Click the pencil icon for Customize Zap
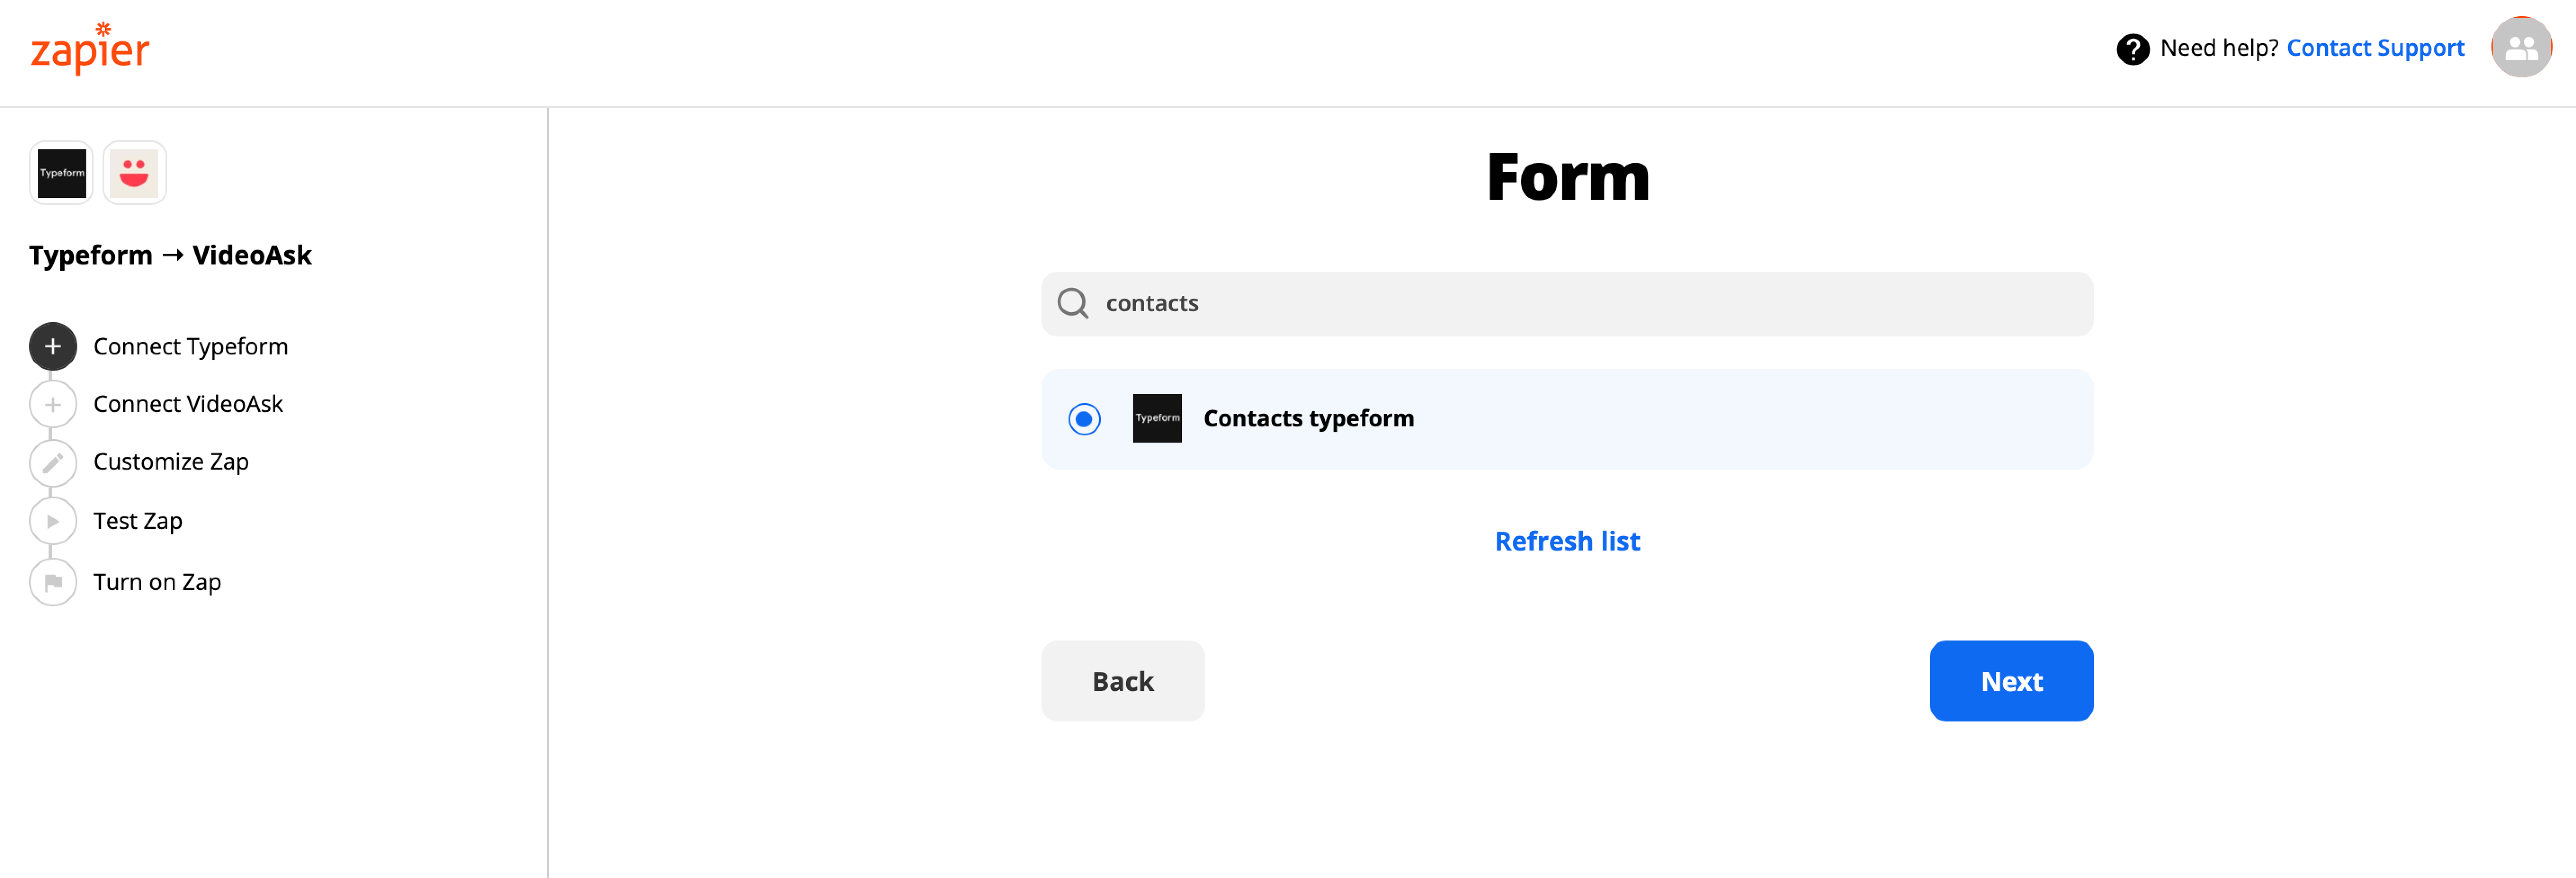 pyautogui.click(x=53, y=463)
